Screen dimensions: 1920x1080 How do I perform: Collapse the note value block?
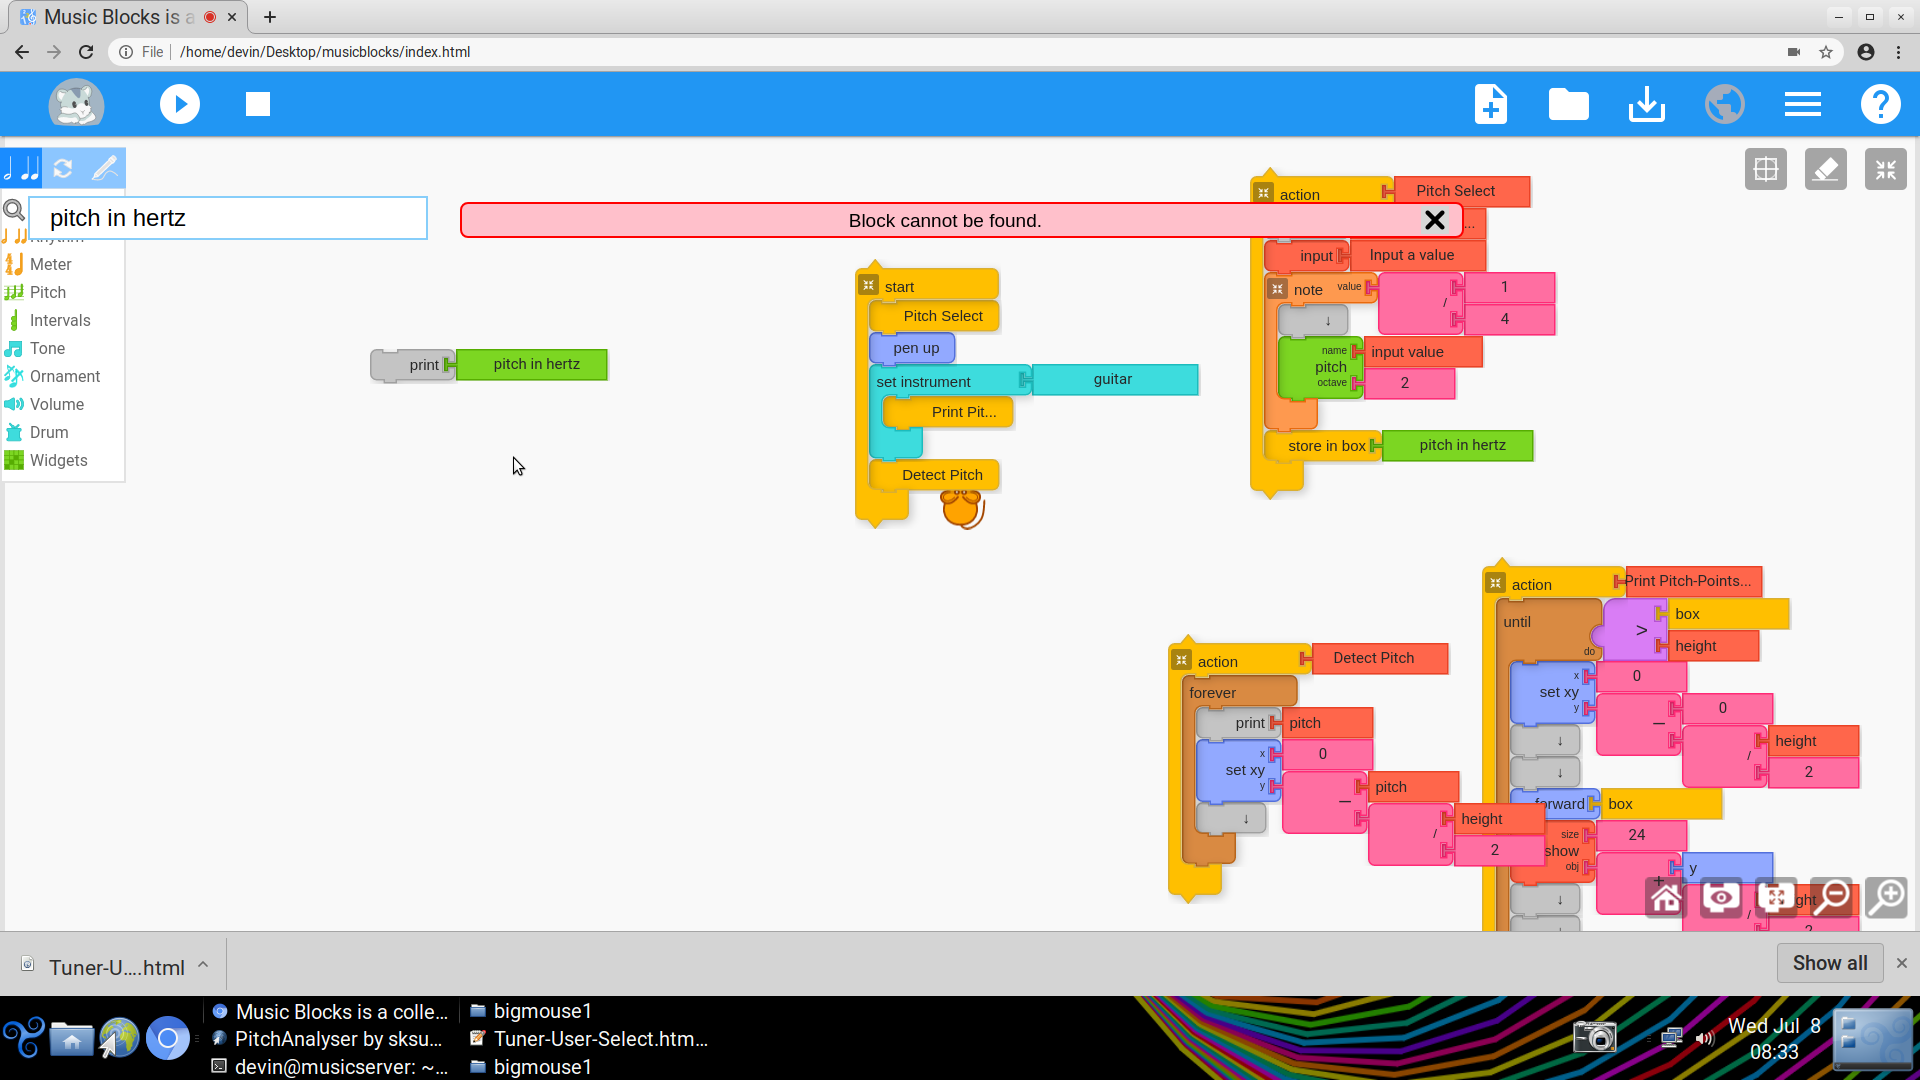(1277, 289)
